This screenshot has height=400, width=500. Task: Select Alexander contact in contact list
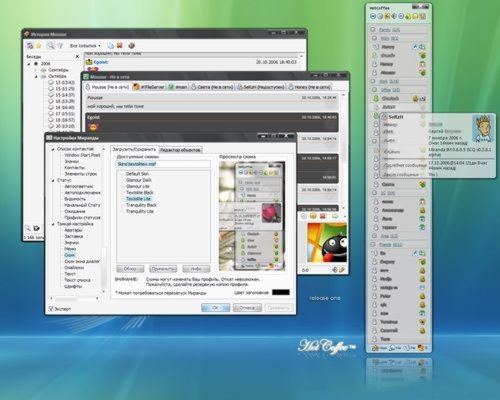(x=398, y=210)
